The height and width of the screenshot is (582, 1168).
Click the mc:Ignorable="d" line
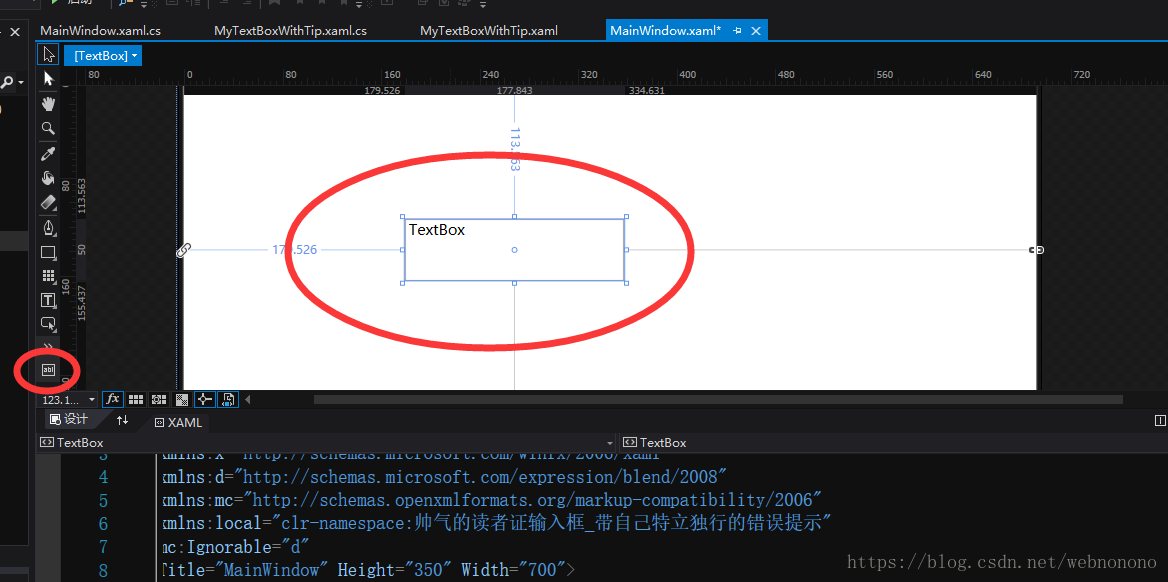click(x=235, y=546)
